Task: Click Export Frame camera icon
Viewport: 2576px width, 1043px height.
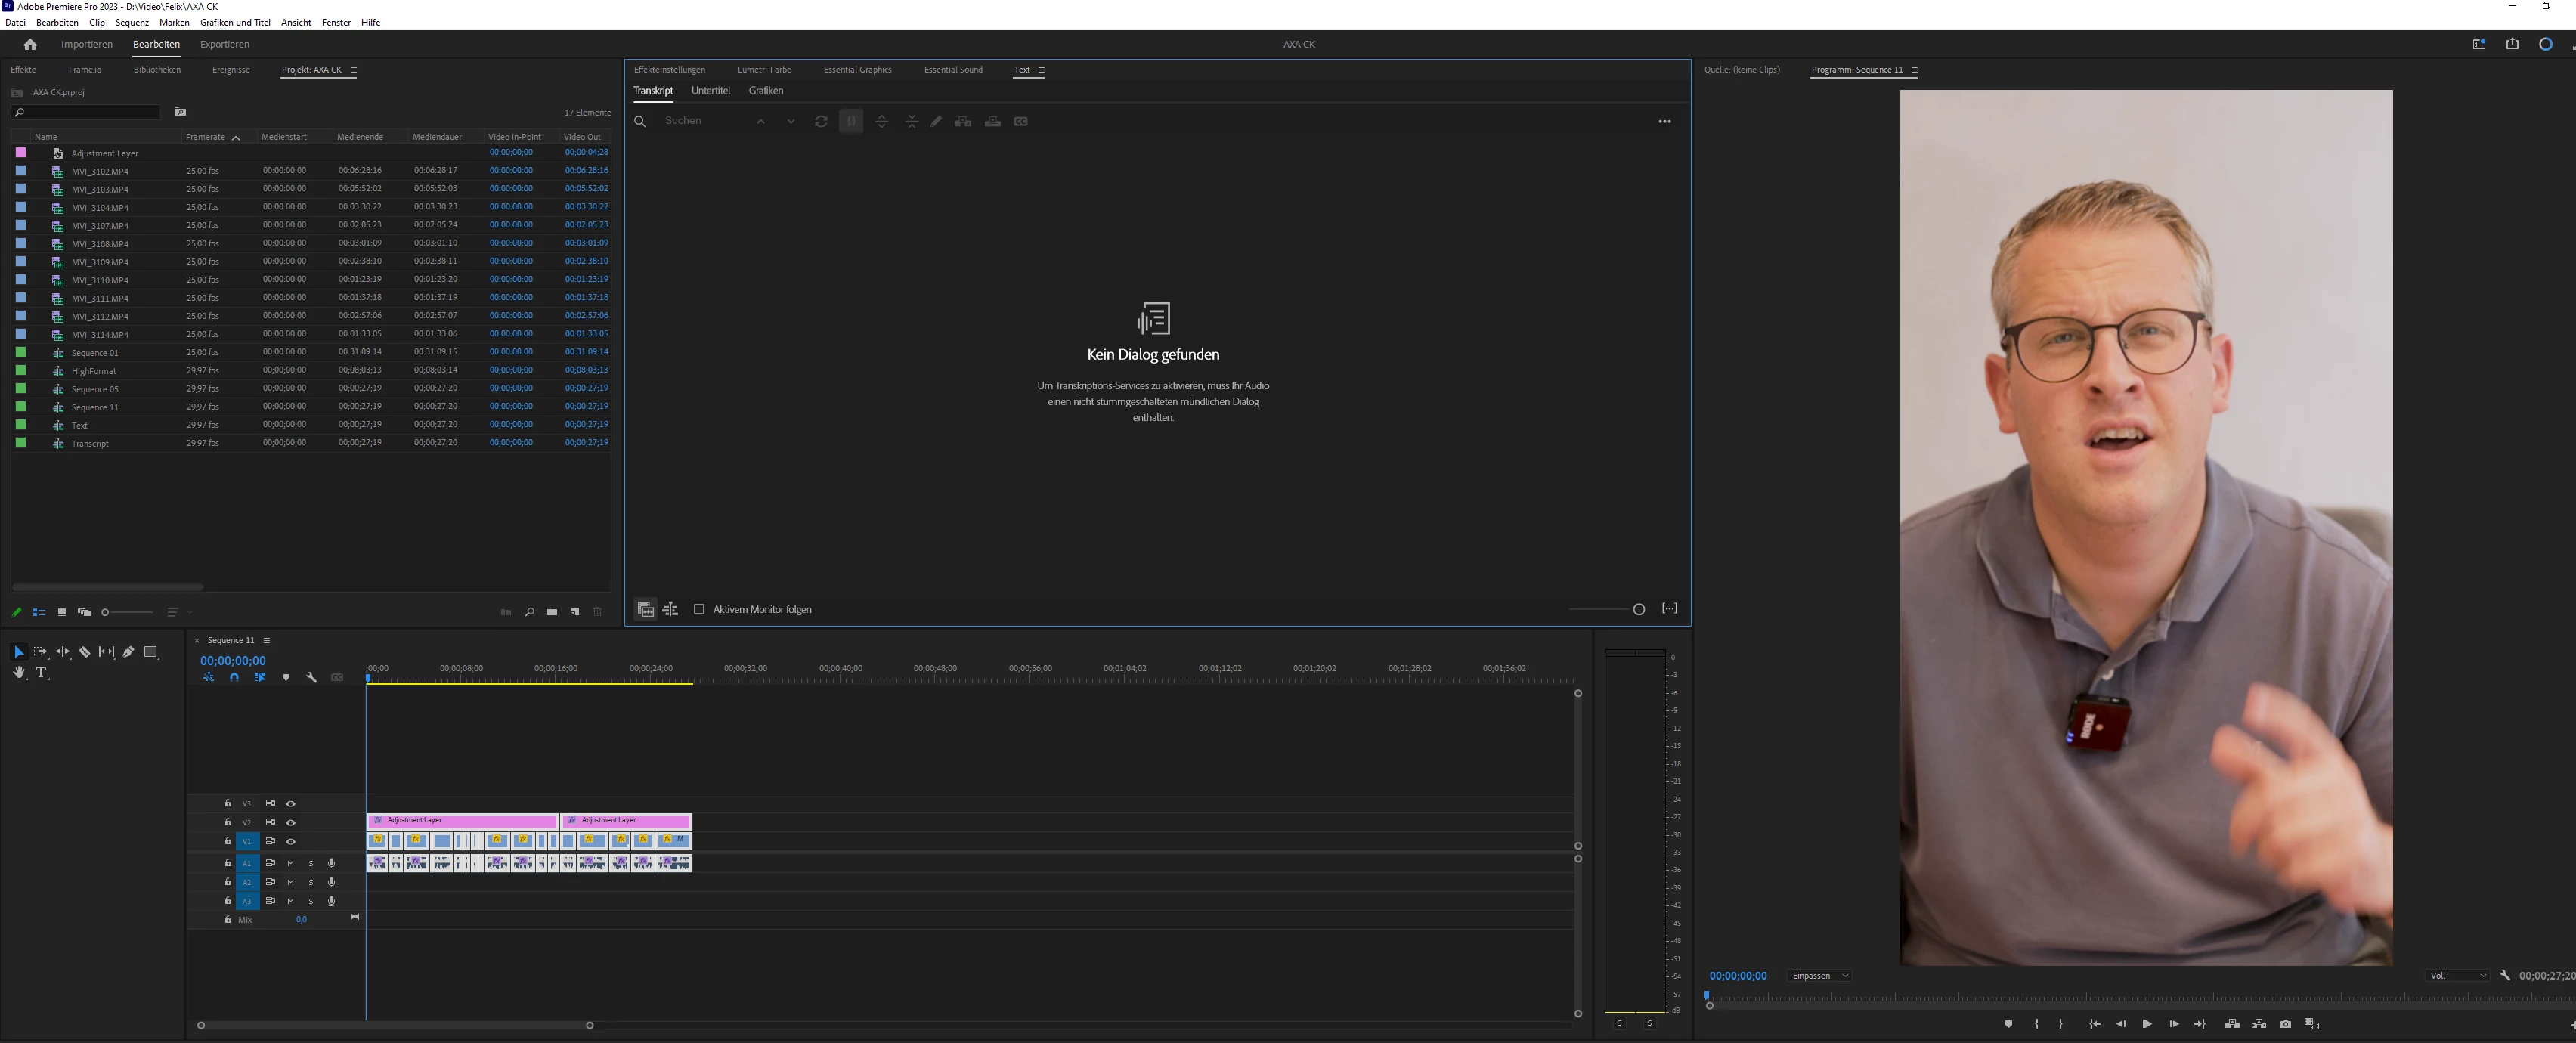Action: pyautogui.click(x=2285, y=1024)
